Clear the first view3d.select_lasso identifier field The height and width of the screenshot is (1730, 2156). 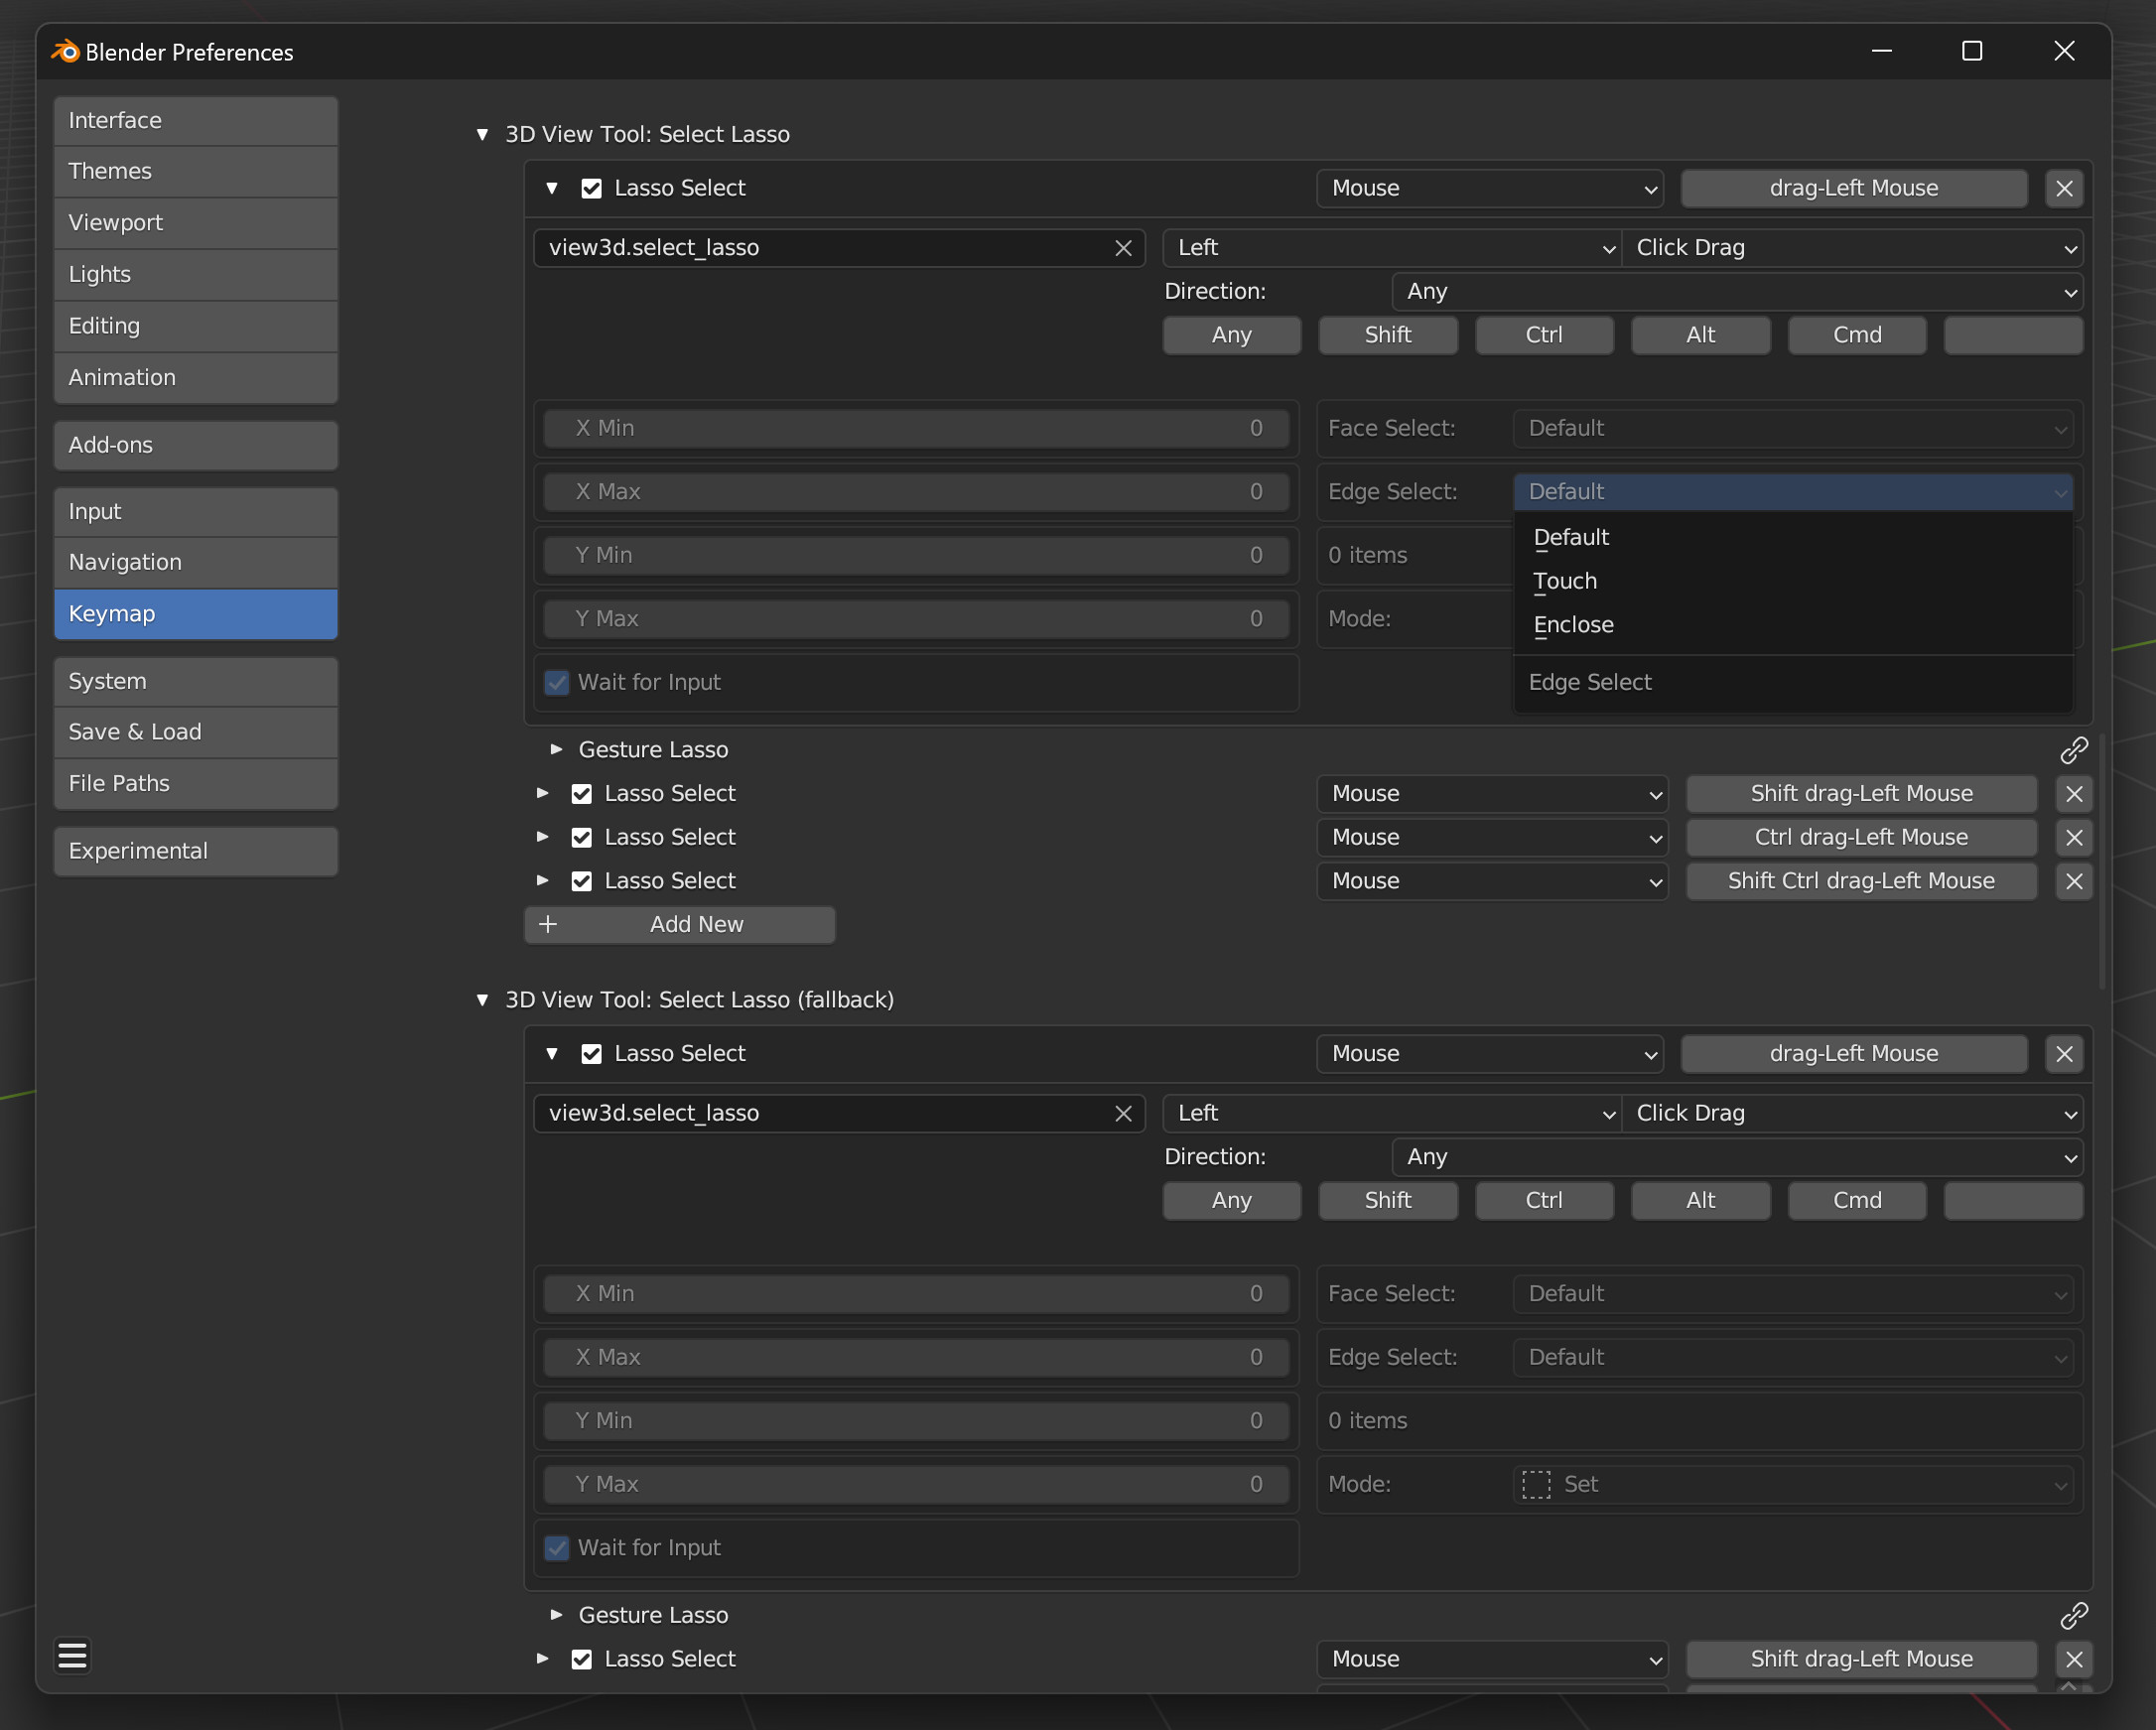[x=1123, y=248]
